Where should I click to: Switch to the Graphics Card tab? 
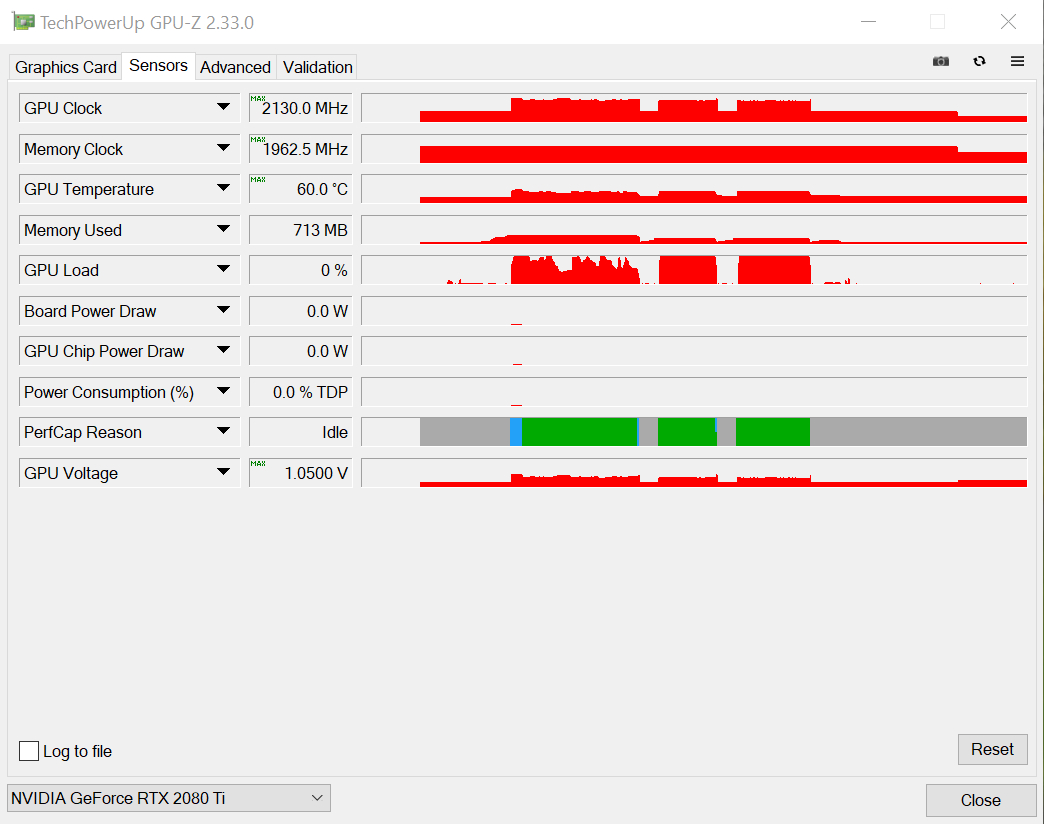point(65,67)
